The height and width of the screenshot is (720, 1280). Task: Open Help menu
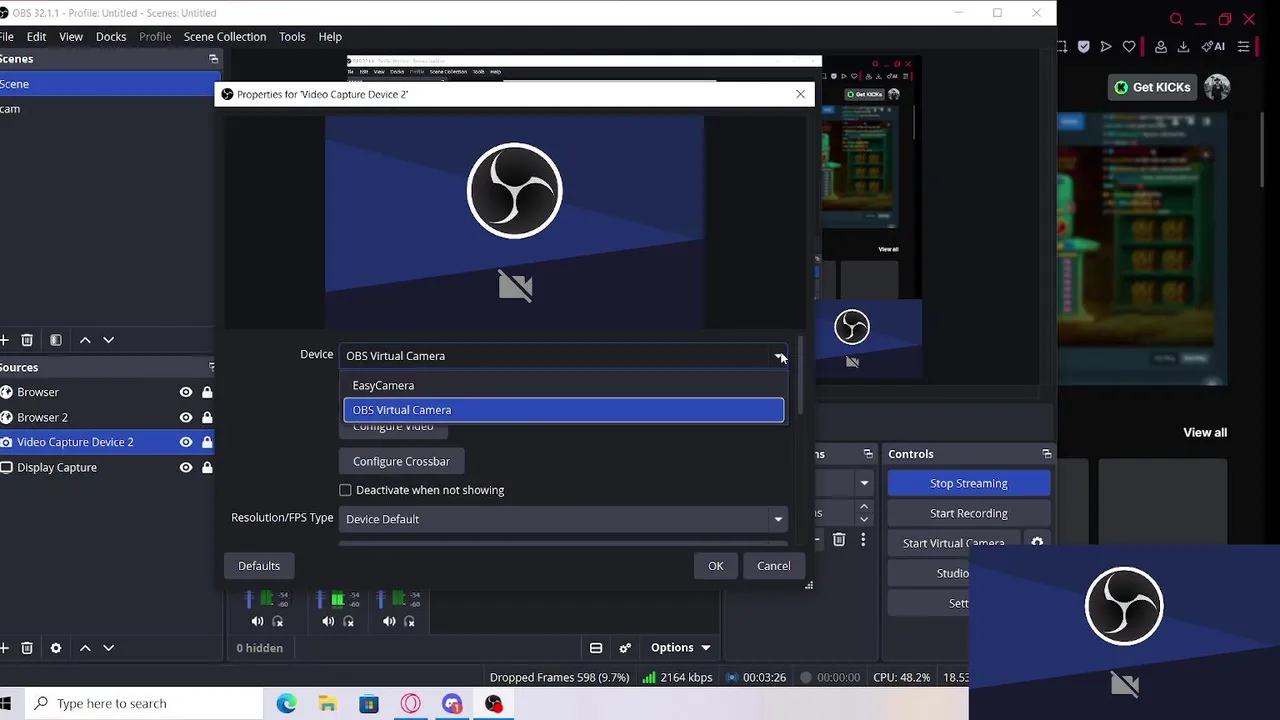click(x=330, y=37)
